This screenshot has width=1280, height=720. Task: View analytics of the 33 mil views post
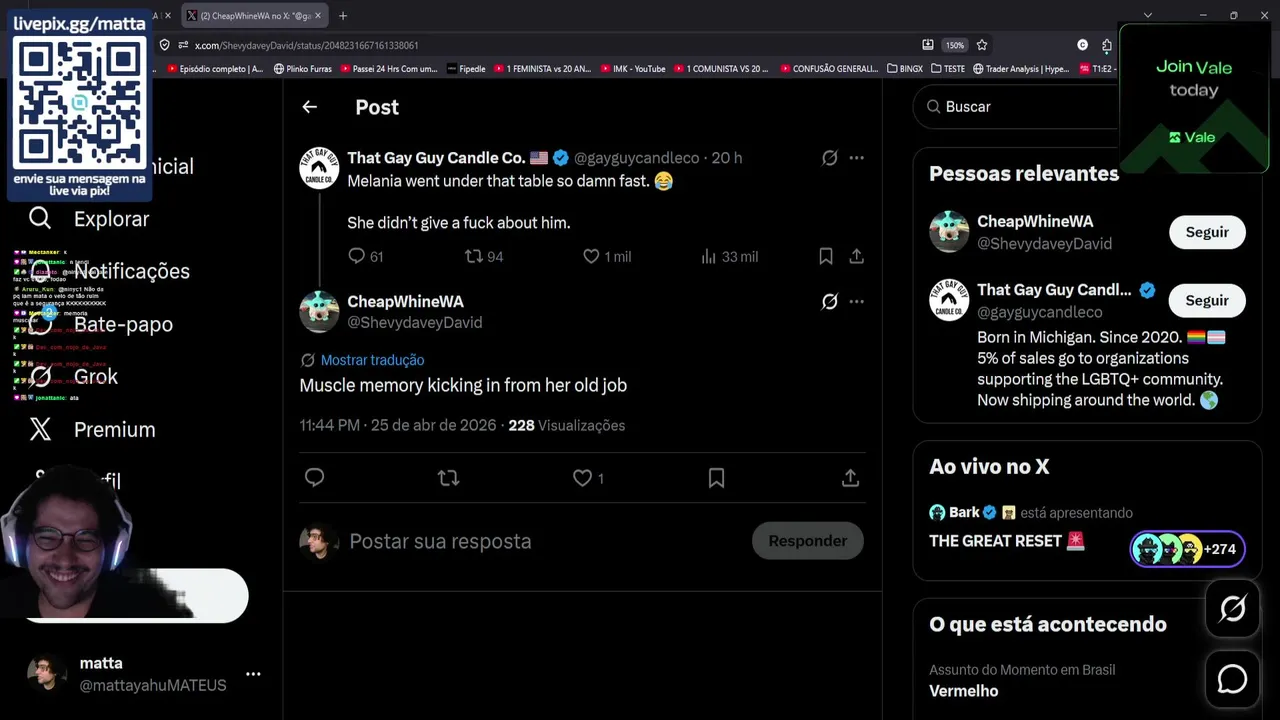pyautogui.click(x=729, y=257)
